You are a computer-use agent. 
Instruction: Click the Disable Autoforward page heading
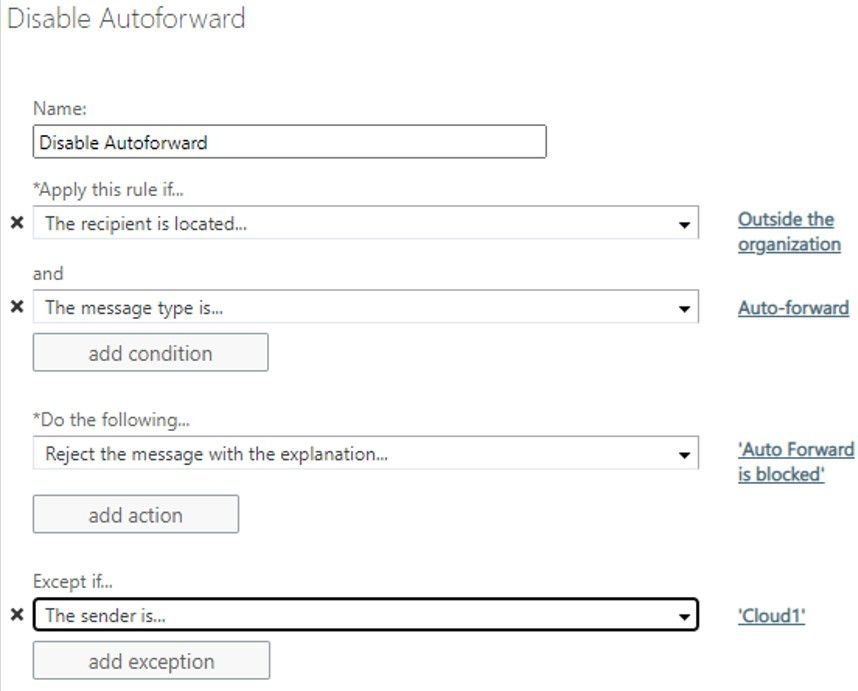(126, 19)
